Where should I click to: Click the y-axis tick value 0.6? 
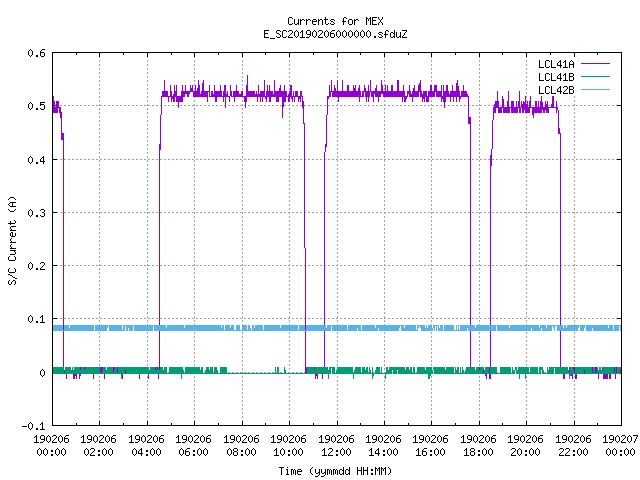click(x=37, y=53)
